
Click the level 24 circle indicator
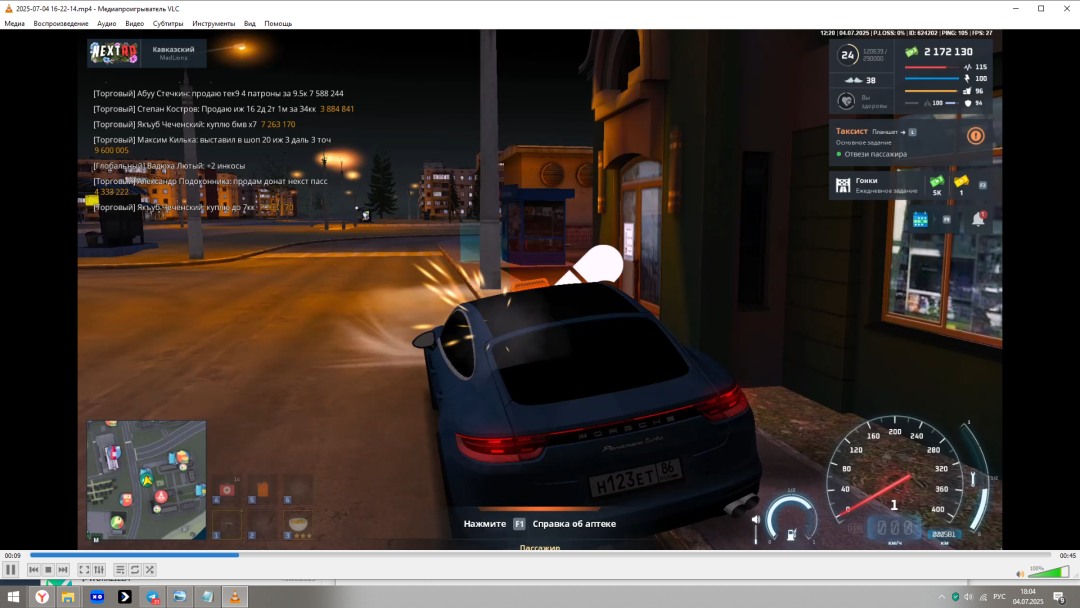[847, 55]
